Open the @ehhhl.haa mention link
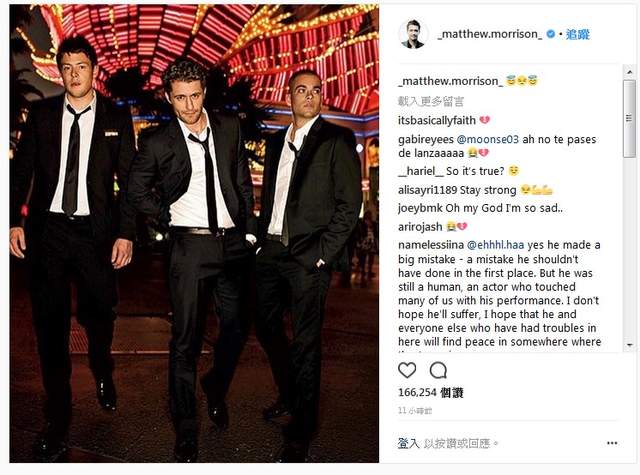The image size is (640, 475). click(x=495, y=245)
